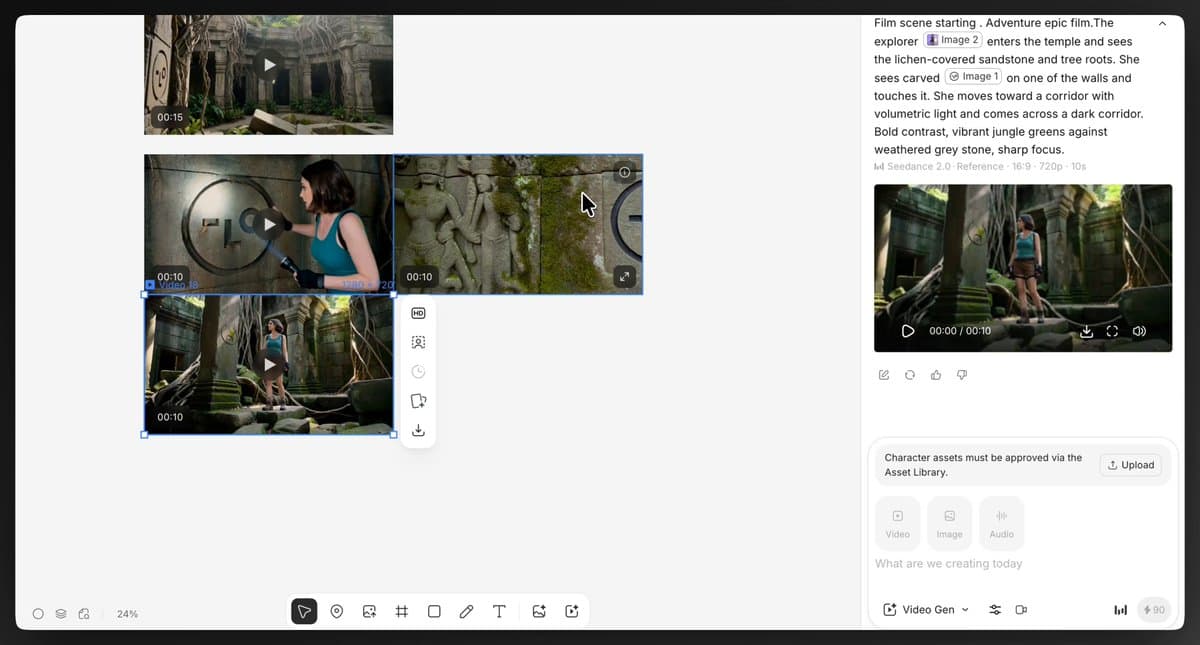1200x645 pixels.
Task: Click the 24% zoom level
Action: pyautogui.click(x=128, y=614)
